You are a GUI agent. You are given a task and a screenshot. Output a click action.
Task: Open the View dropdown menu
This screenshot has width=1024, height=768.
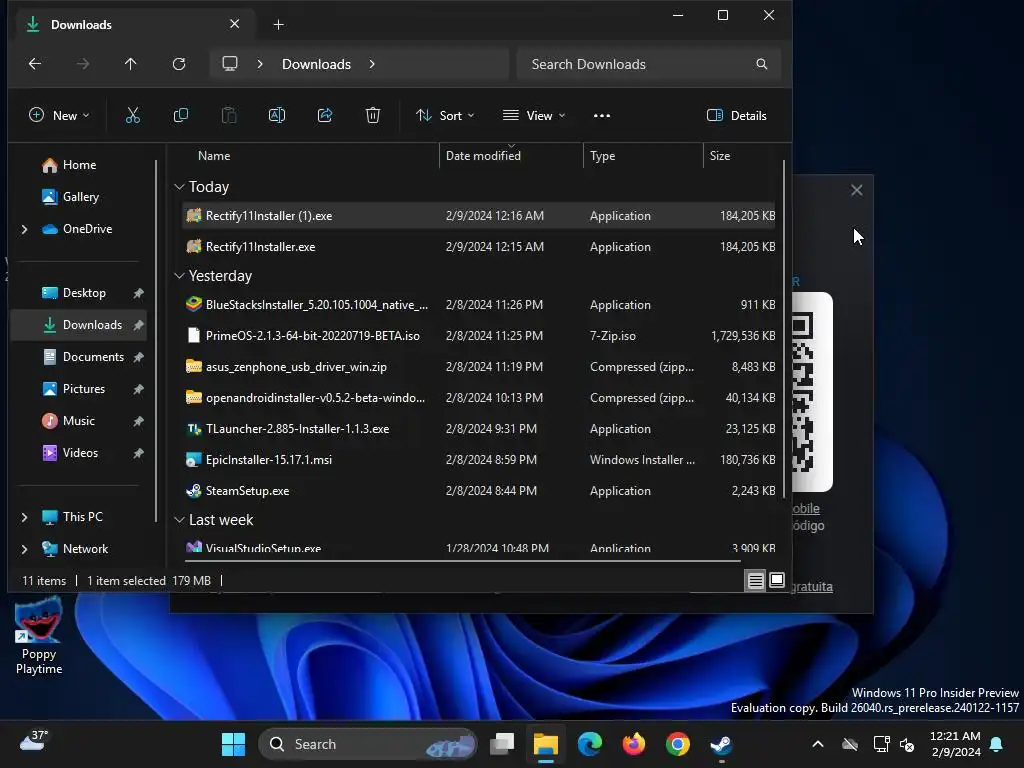pyautogui.click(x=534, y=116)
